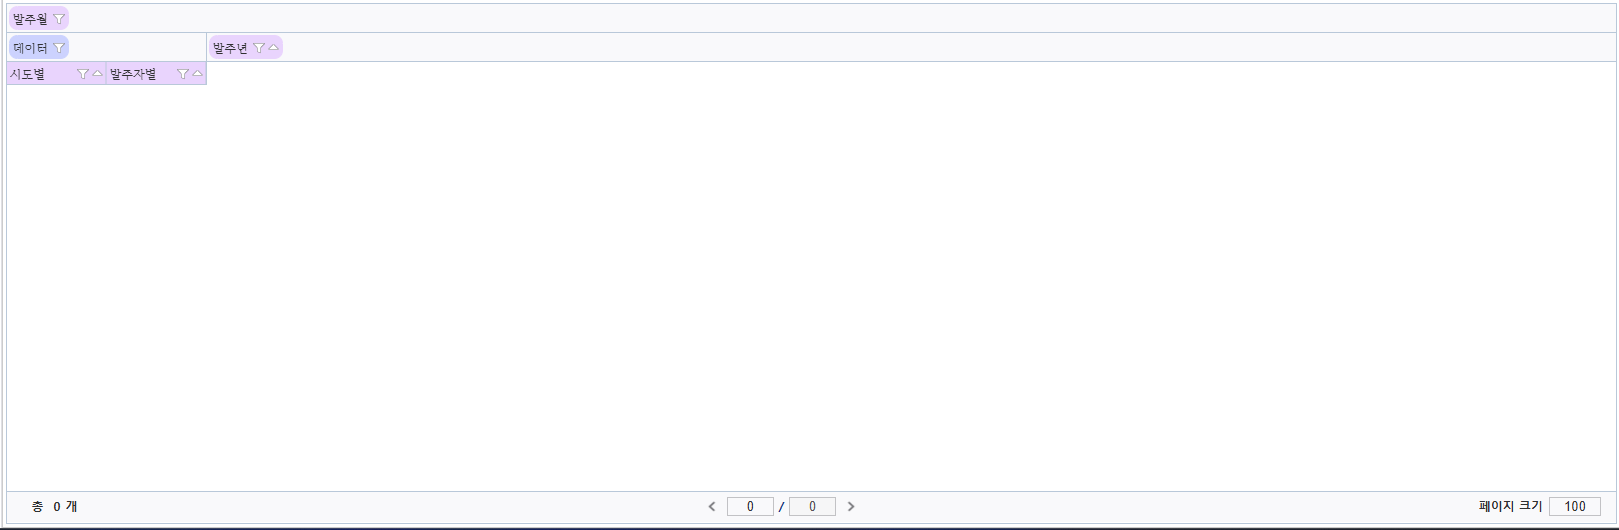Toggle sort order on 발주년 field
The height and width of the screenshot is (530, 1619).
(x=273, y=47)
